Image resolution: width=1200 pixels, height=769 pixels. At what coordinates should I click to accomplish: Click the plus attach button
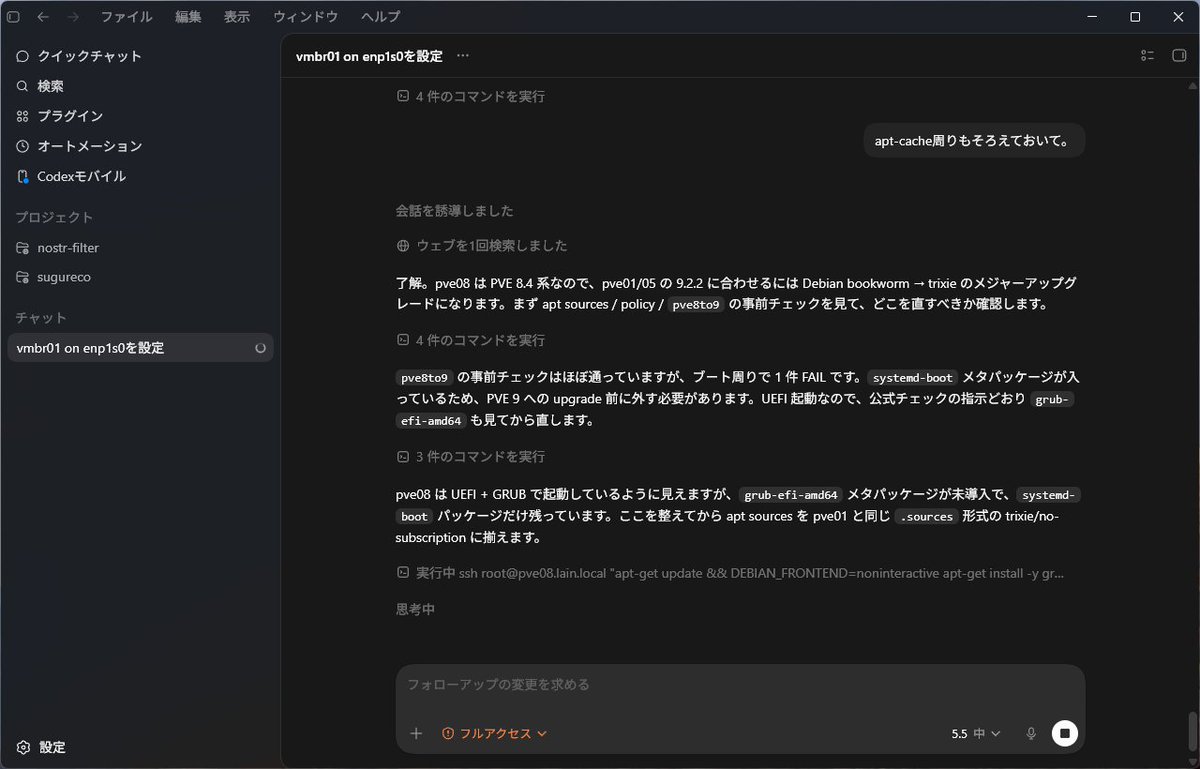coord(417,734)
